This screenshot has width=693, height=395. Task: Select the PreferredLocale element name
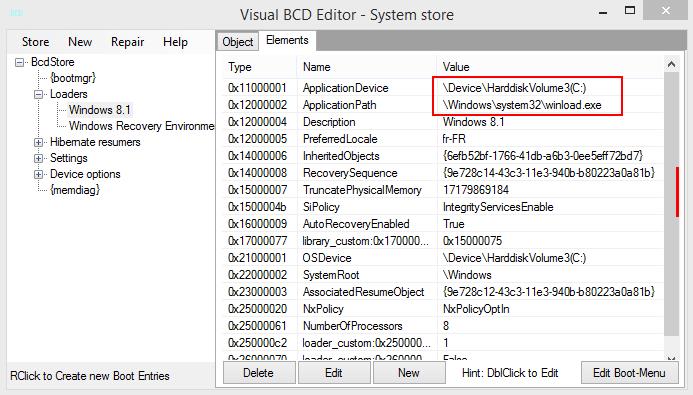(340, 139)
